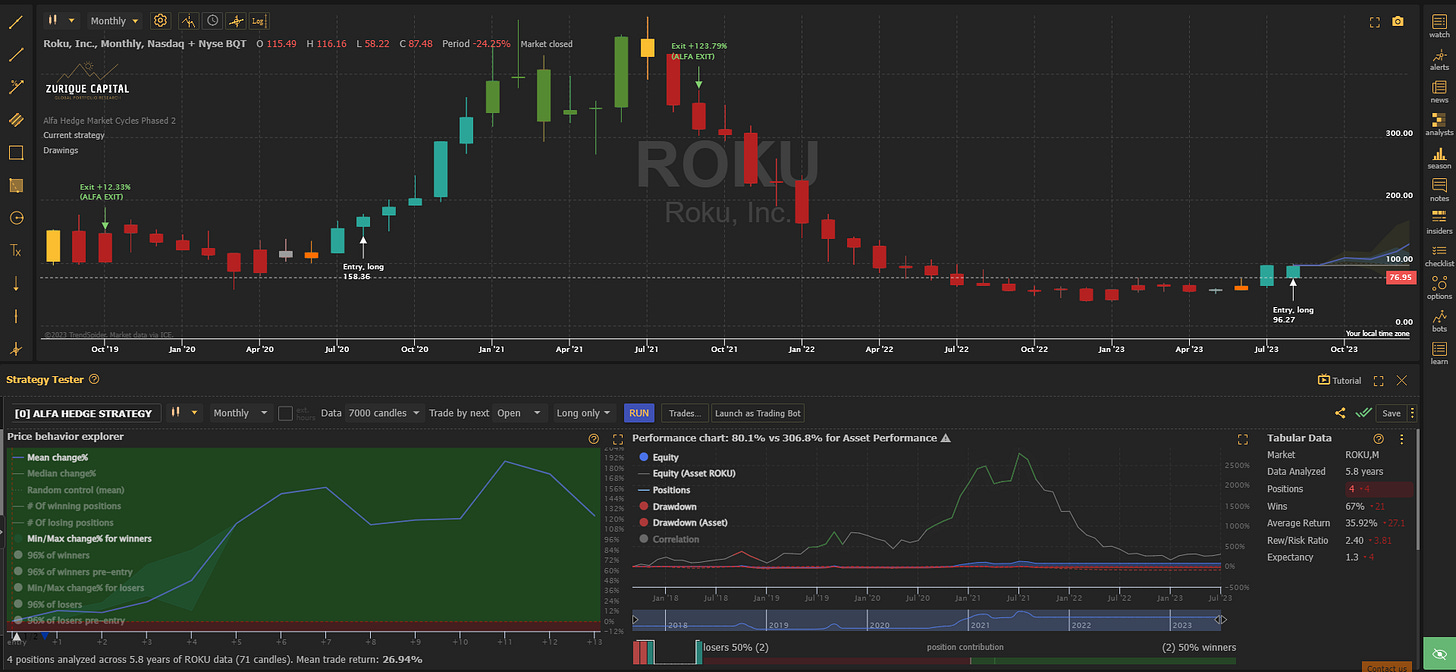Expand main chart to fullscreen
1456x672 pixels.
1374,22
